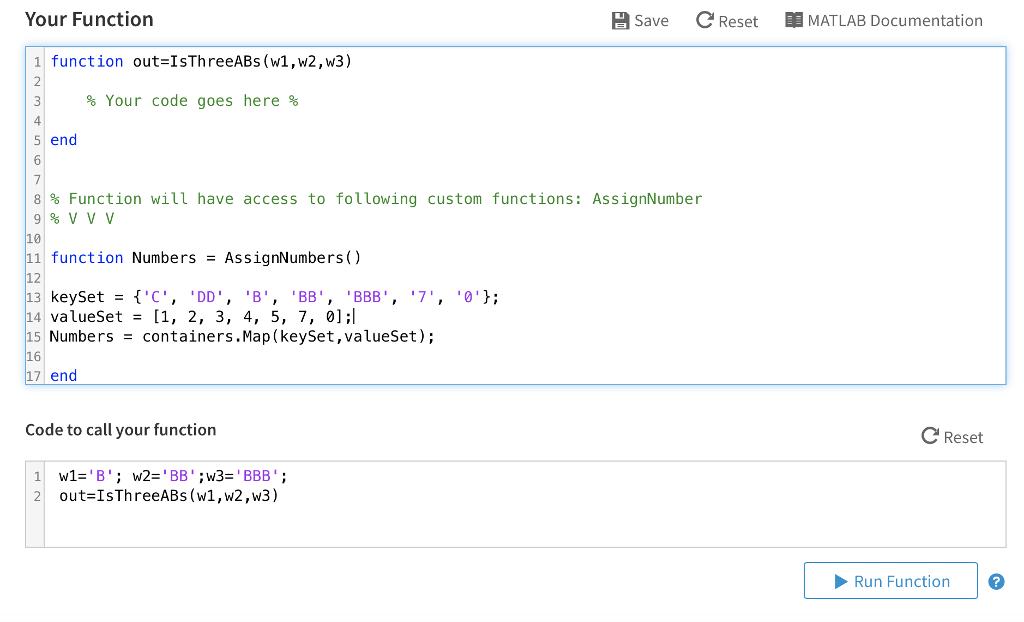
Task: Click the containers.Map line of code
Action: pos(242,337)
